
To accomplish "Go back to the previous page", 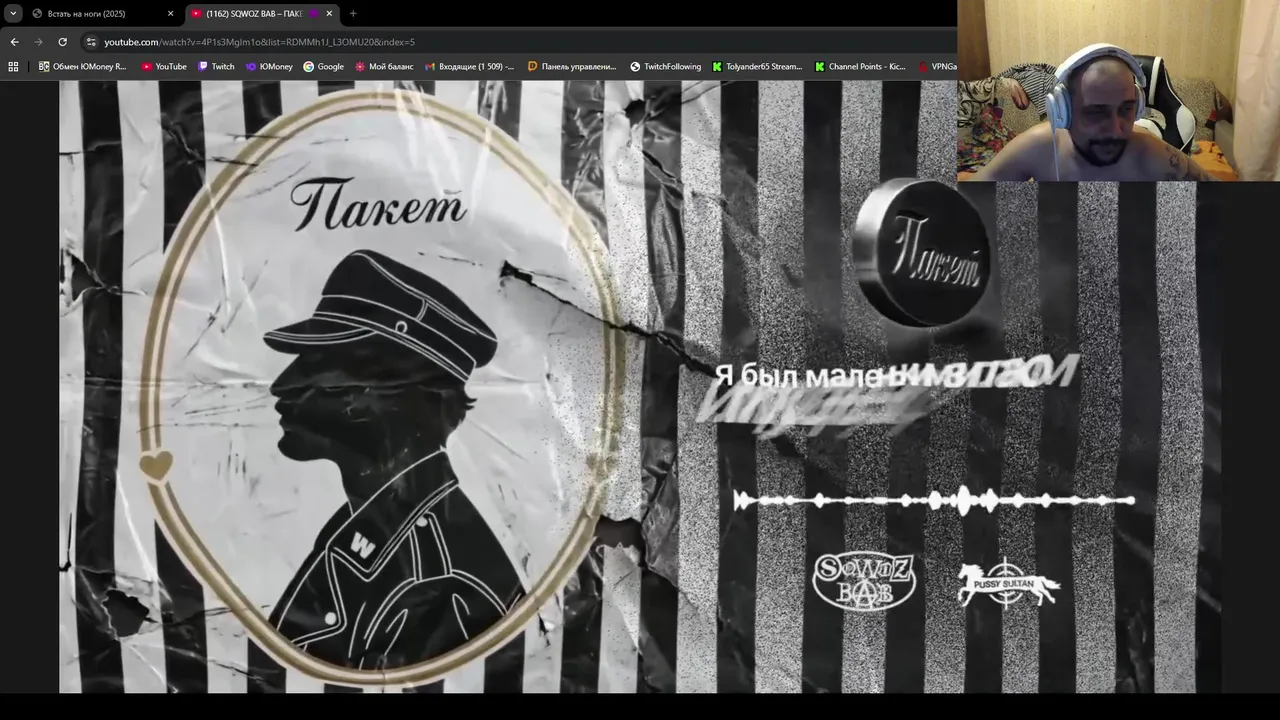I will coord(14,42).
